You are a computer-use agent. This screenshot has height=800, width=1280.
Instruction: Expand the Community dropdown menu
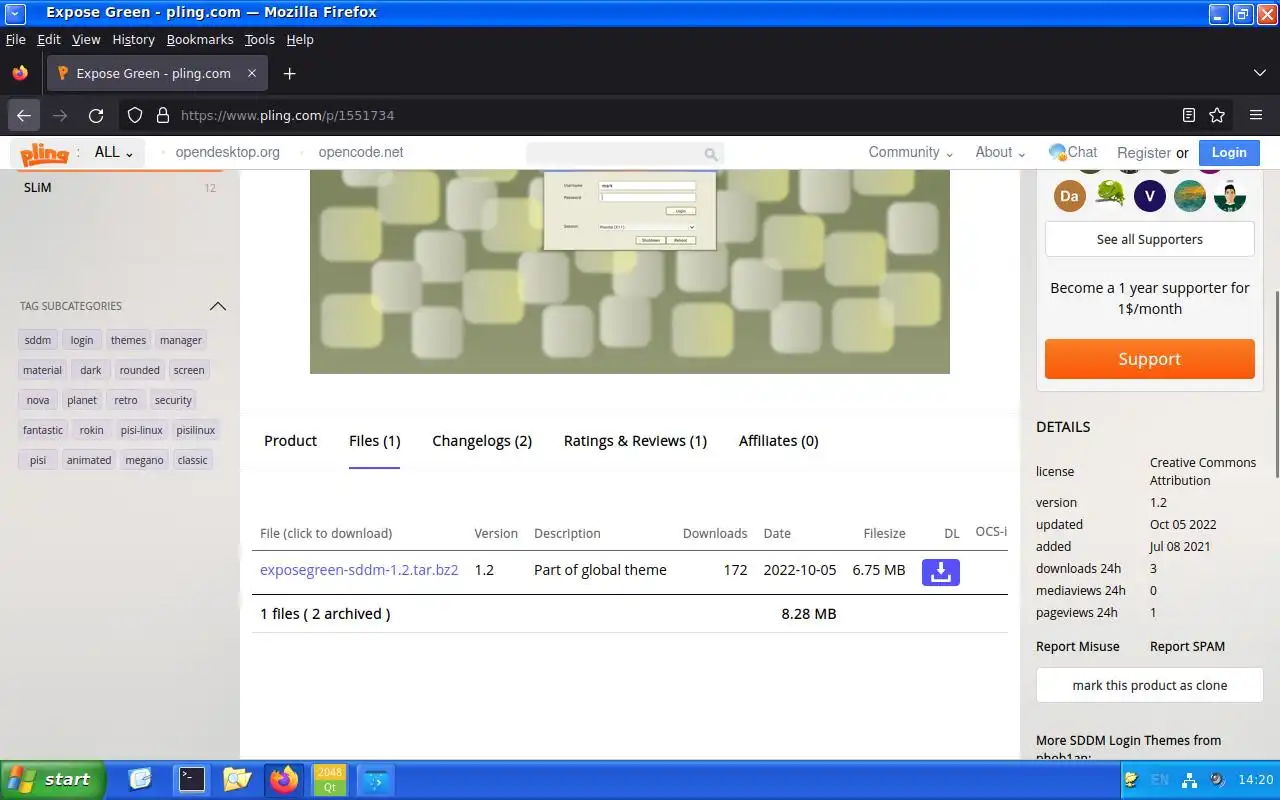(x=911, y=152)
